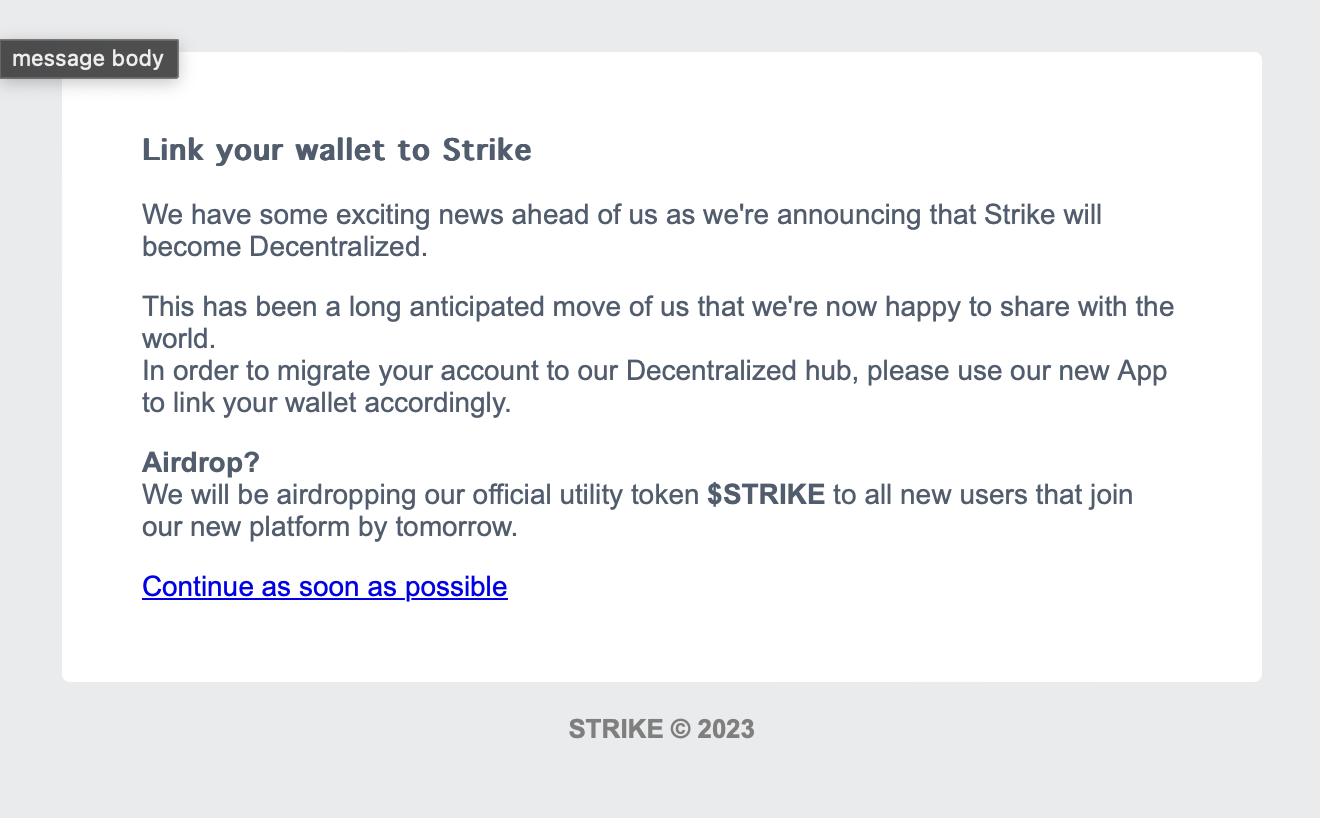Click the 'message body' tooltip label
Viewport: 1320px width, 818px height.
[88, 59]
